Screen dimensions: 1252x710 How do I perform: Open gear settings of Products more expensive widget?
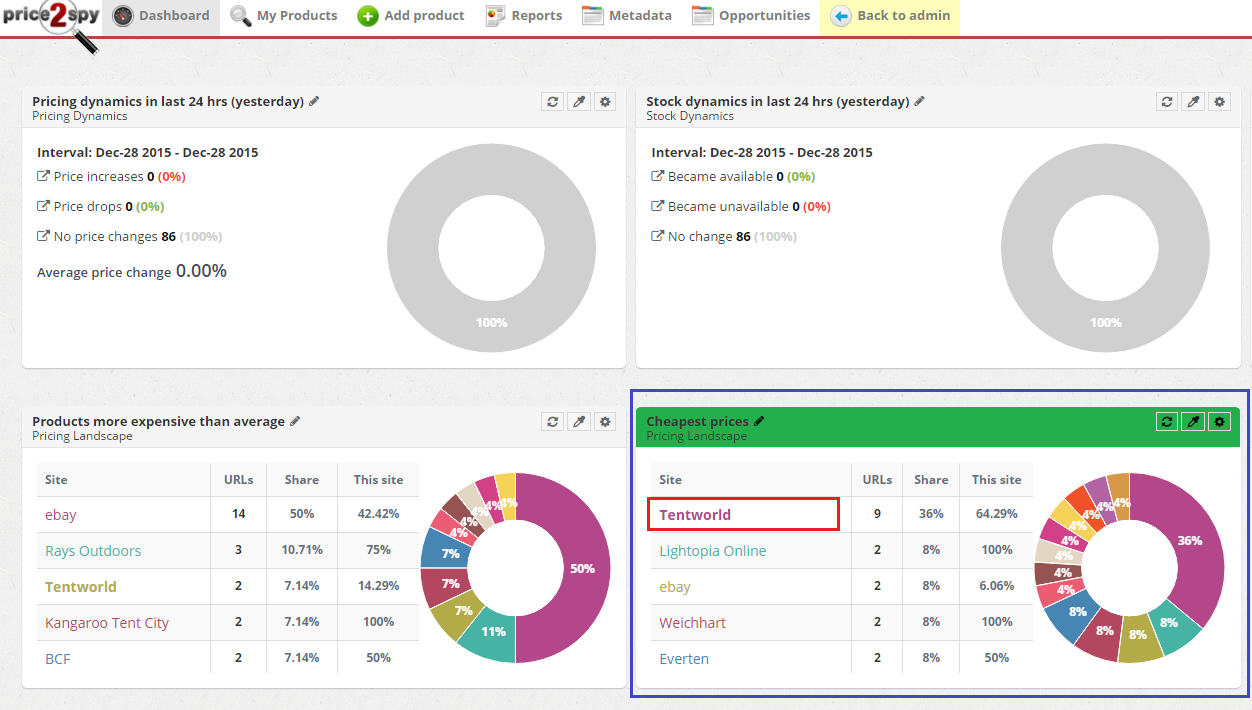[x=605, y=422]
